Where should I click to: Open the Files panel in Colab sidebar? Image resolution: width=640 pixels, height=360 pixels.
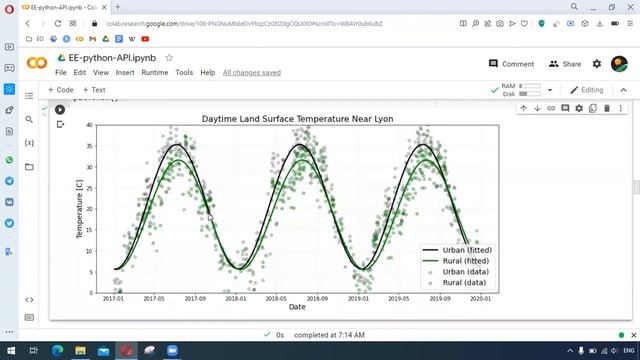(x=29, y=167)
